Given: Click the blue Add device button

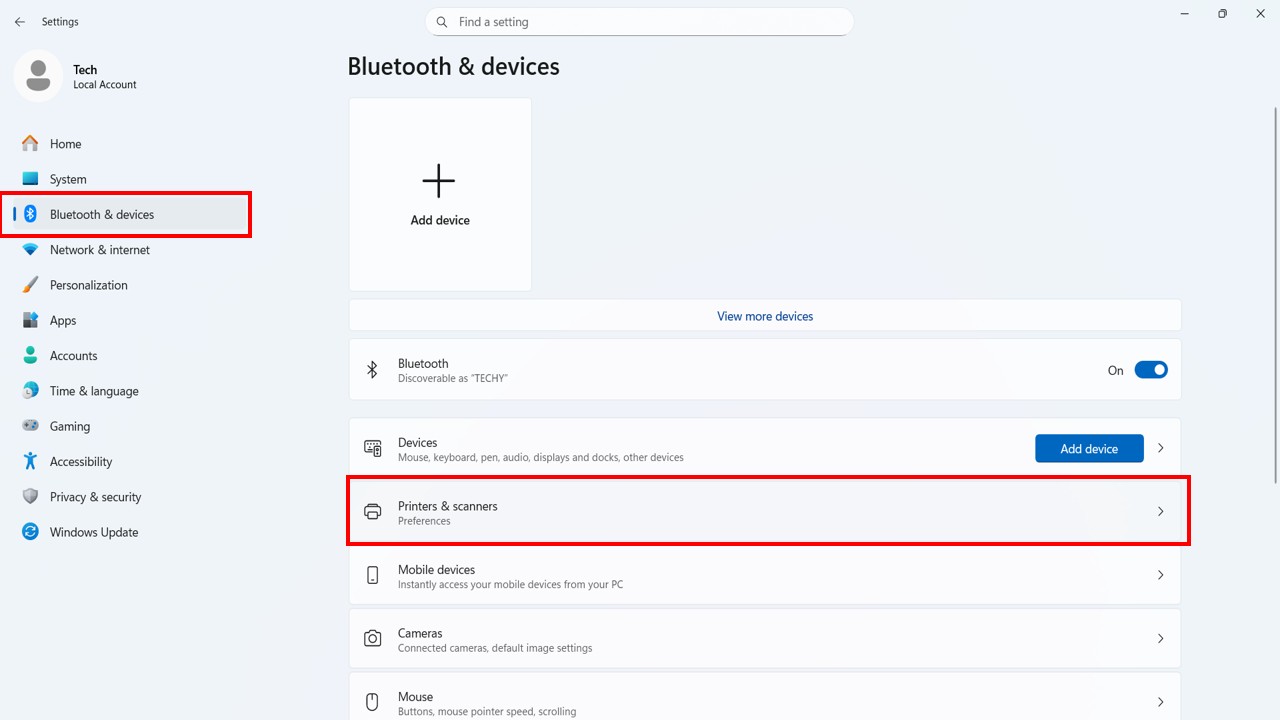Looking at the screenshot, I should coord(1088,449).
